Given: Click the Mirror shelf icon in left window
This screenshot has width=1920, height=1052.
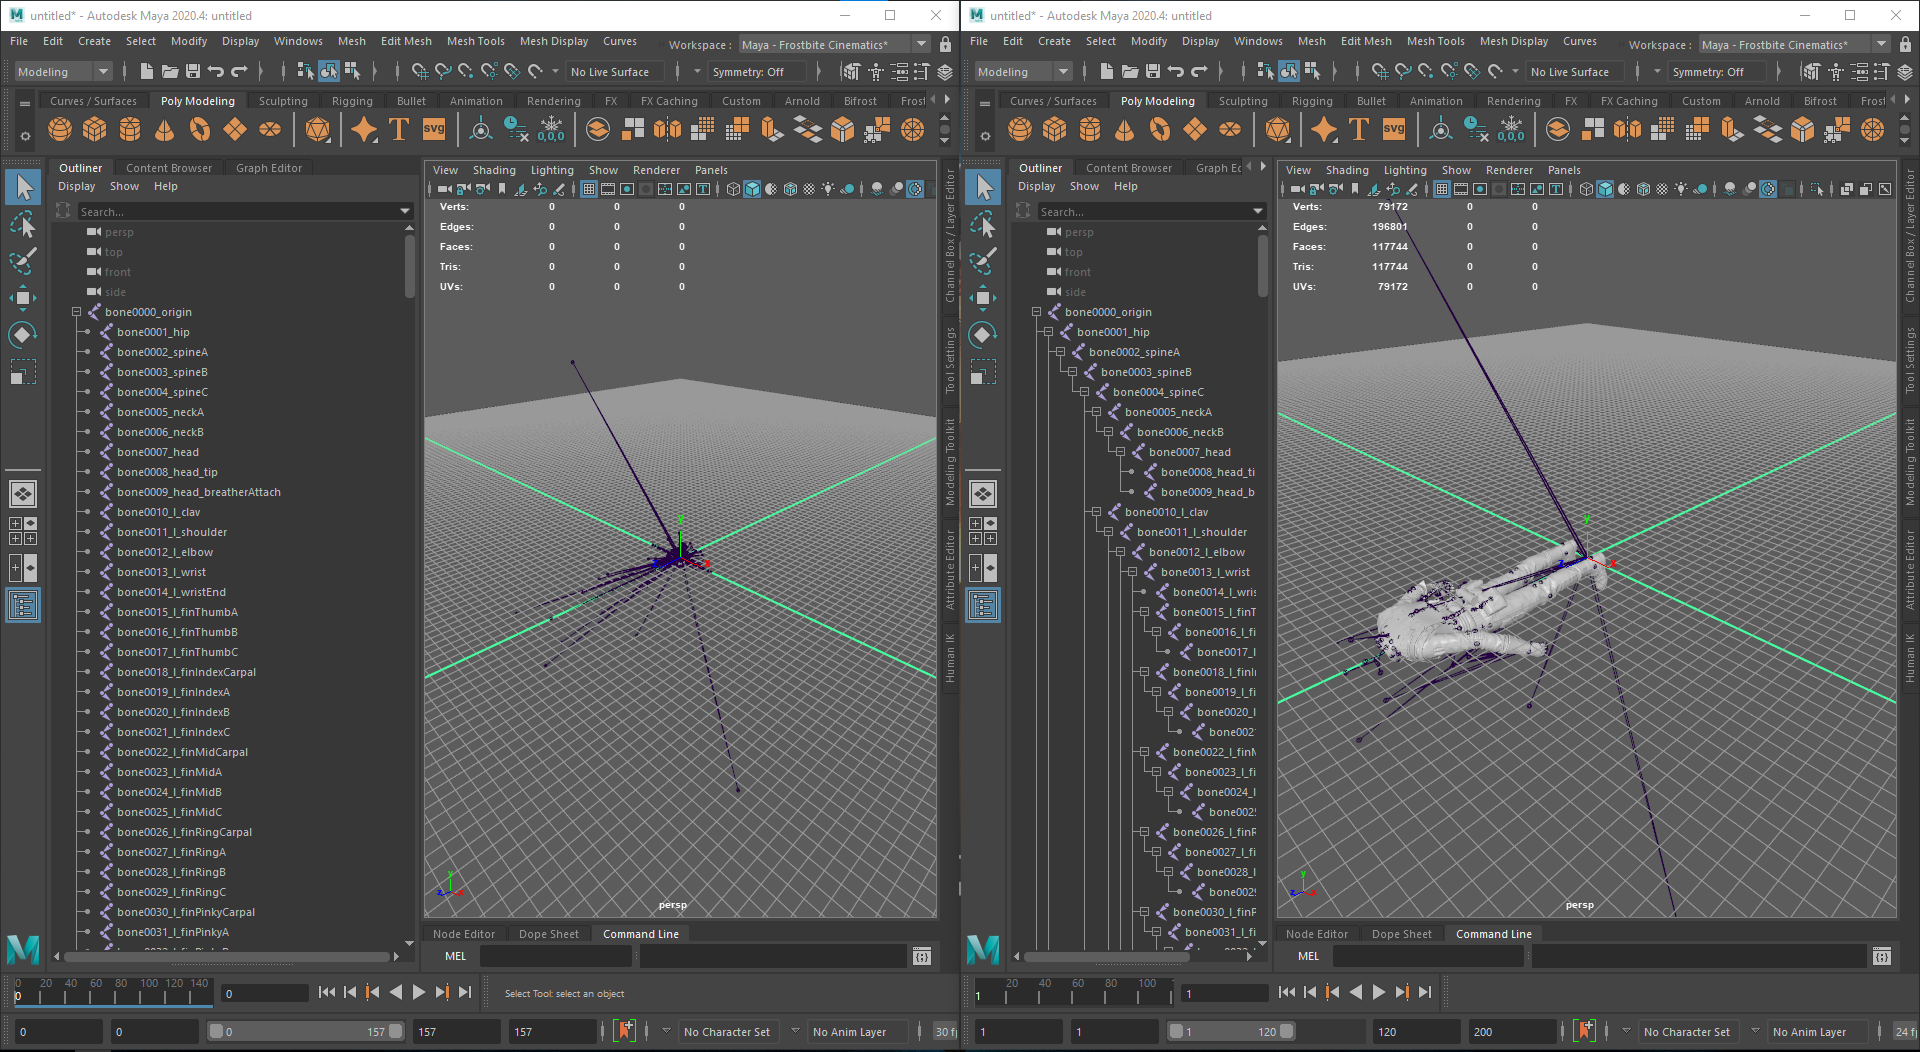Looking at the screenshot, I should [667, 130].
